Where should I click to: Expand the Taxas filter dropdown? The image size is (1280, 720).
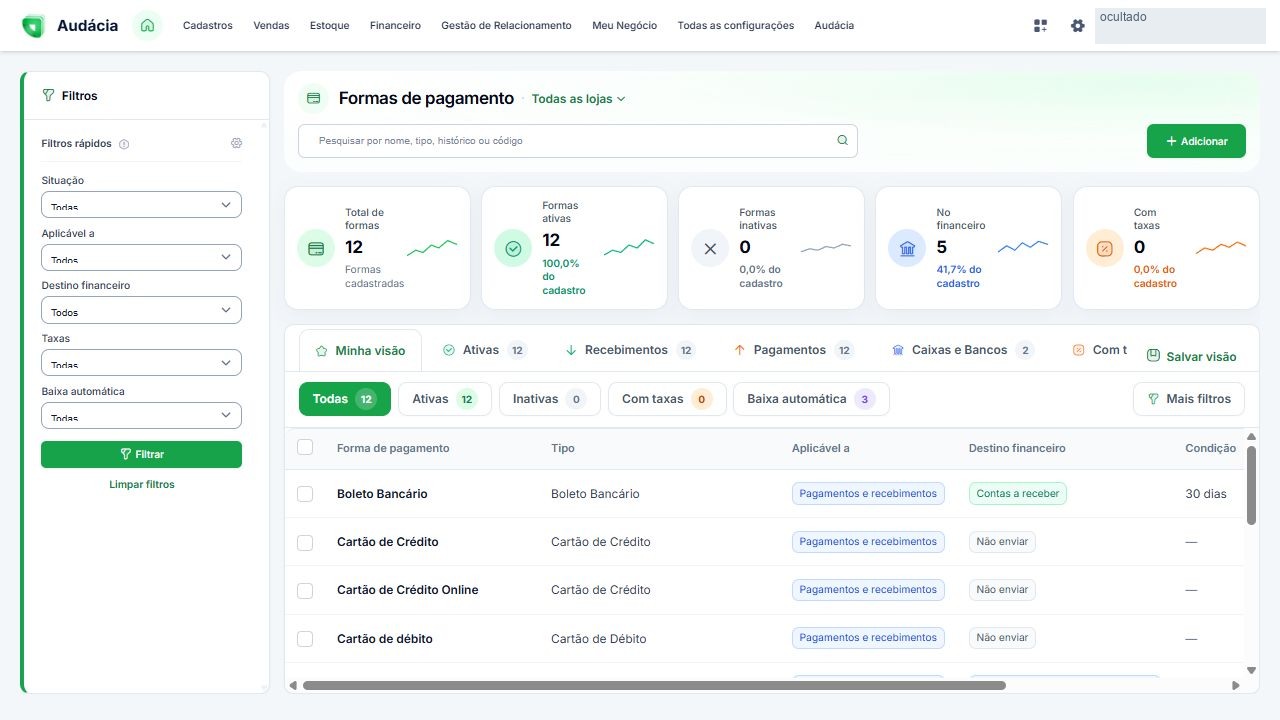(x=141, y=363)
